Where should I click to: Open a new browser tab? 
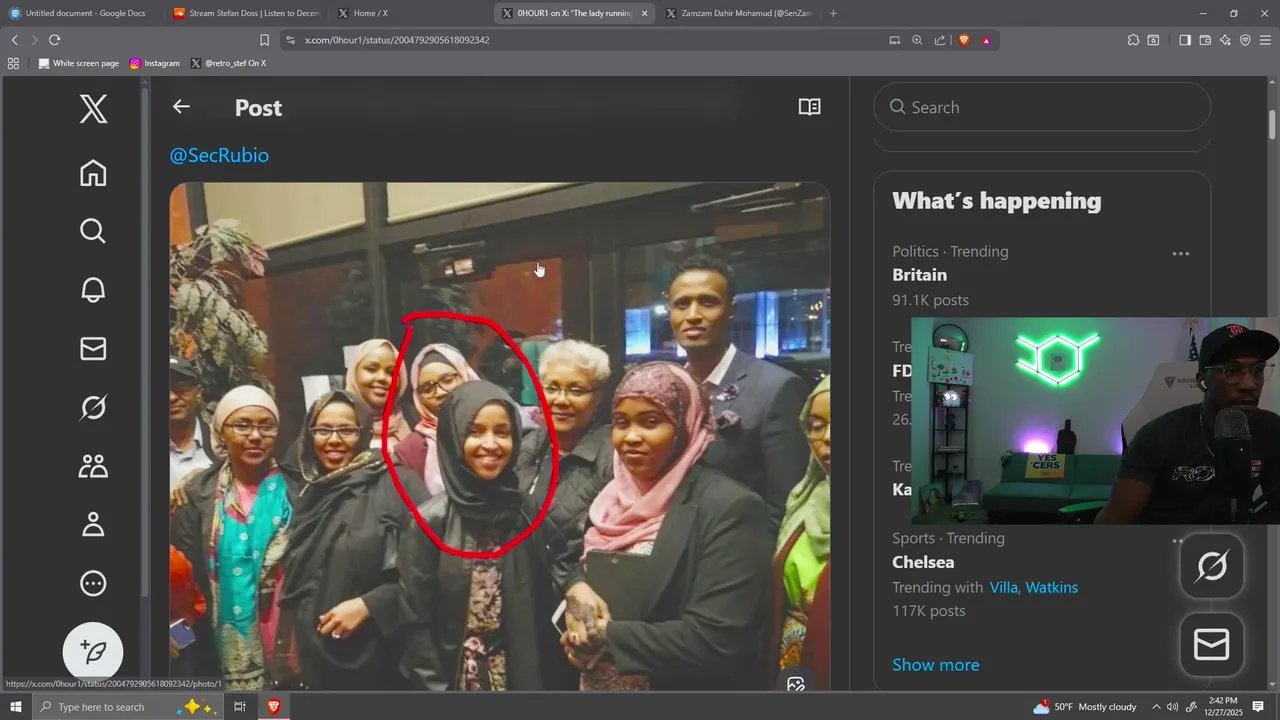(x=833, y=13)
